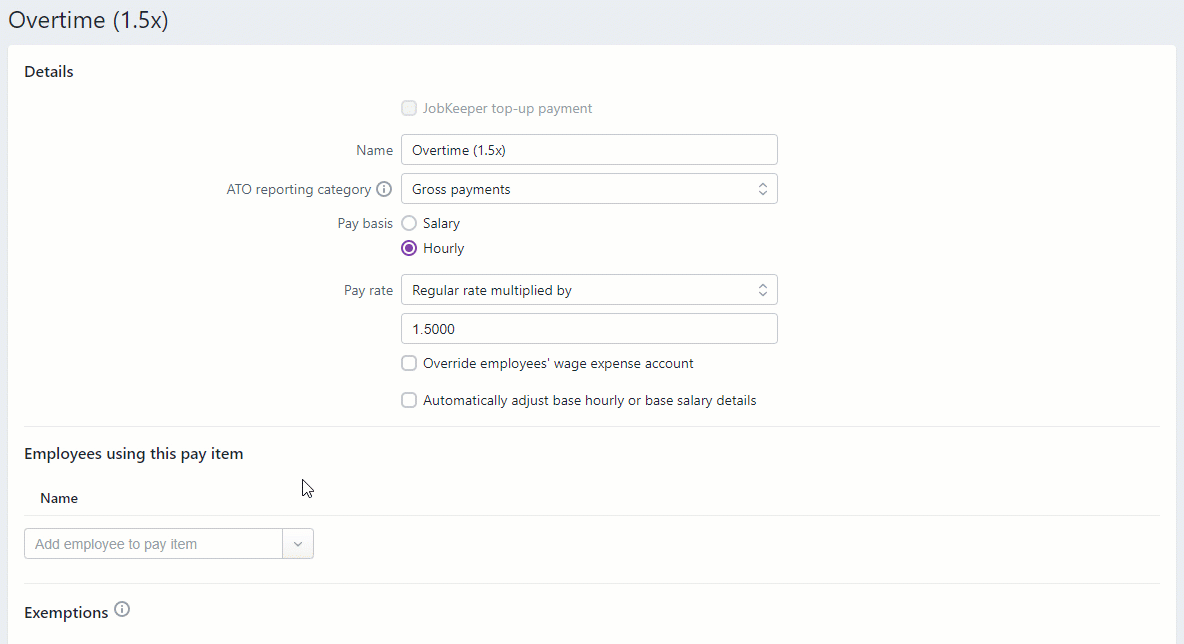
Task: Click the Employees using this pay item heading
Action: tap(134, 454)
